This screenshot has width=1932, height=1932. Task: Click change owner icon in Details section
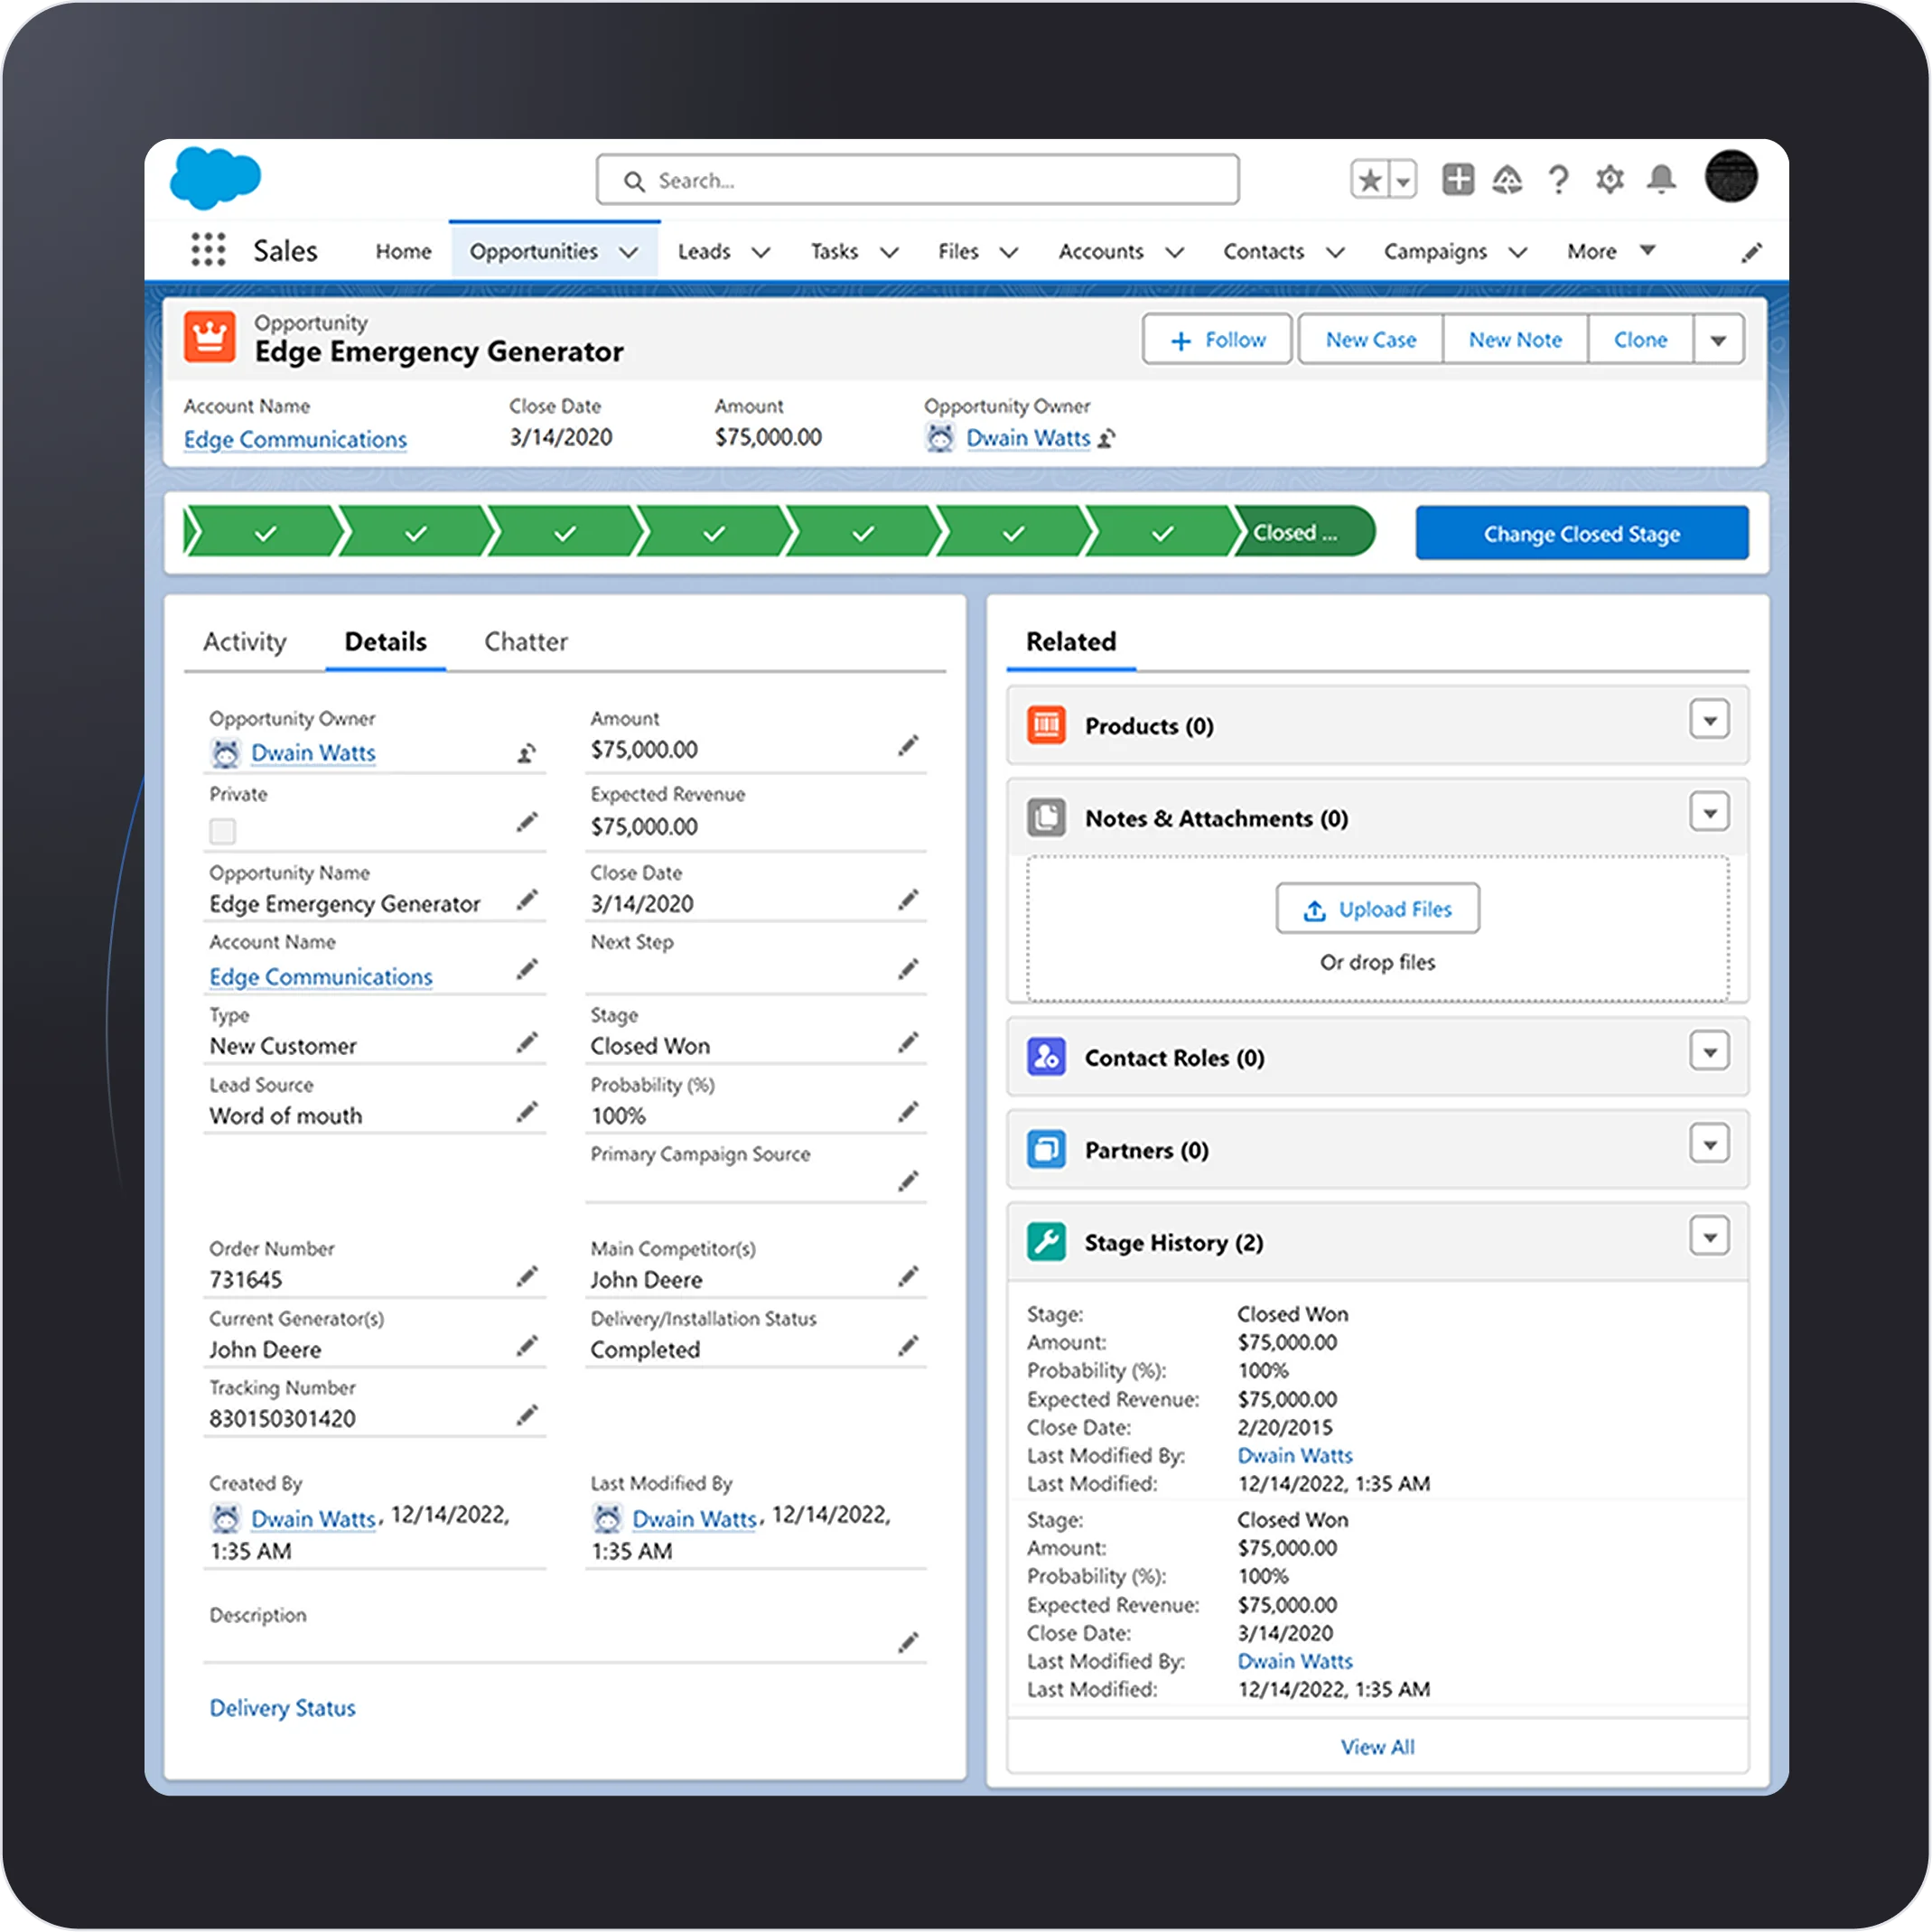click(527, 753)
